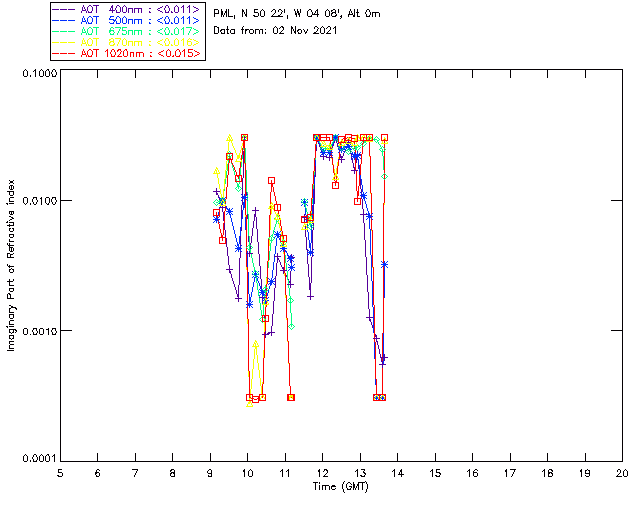Viewport: 640px width, 512px height.
Task: Click the x-axis label 9
Action: 210,473
